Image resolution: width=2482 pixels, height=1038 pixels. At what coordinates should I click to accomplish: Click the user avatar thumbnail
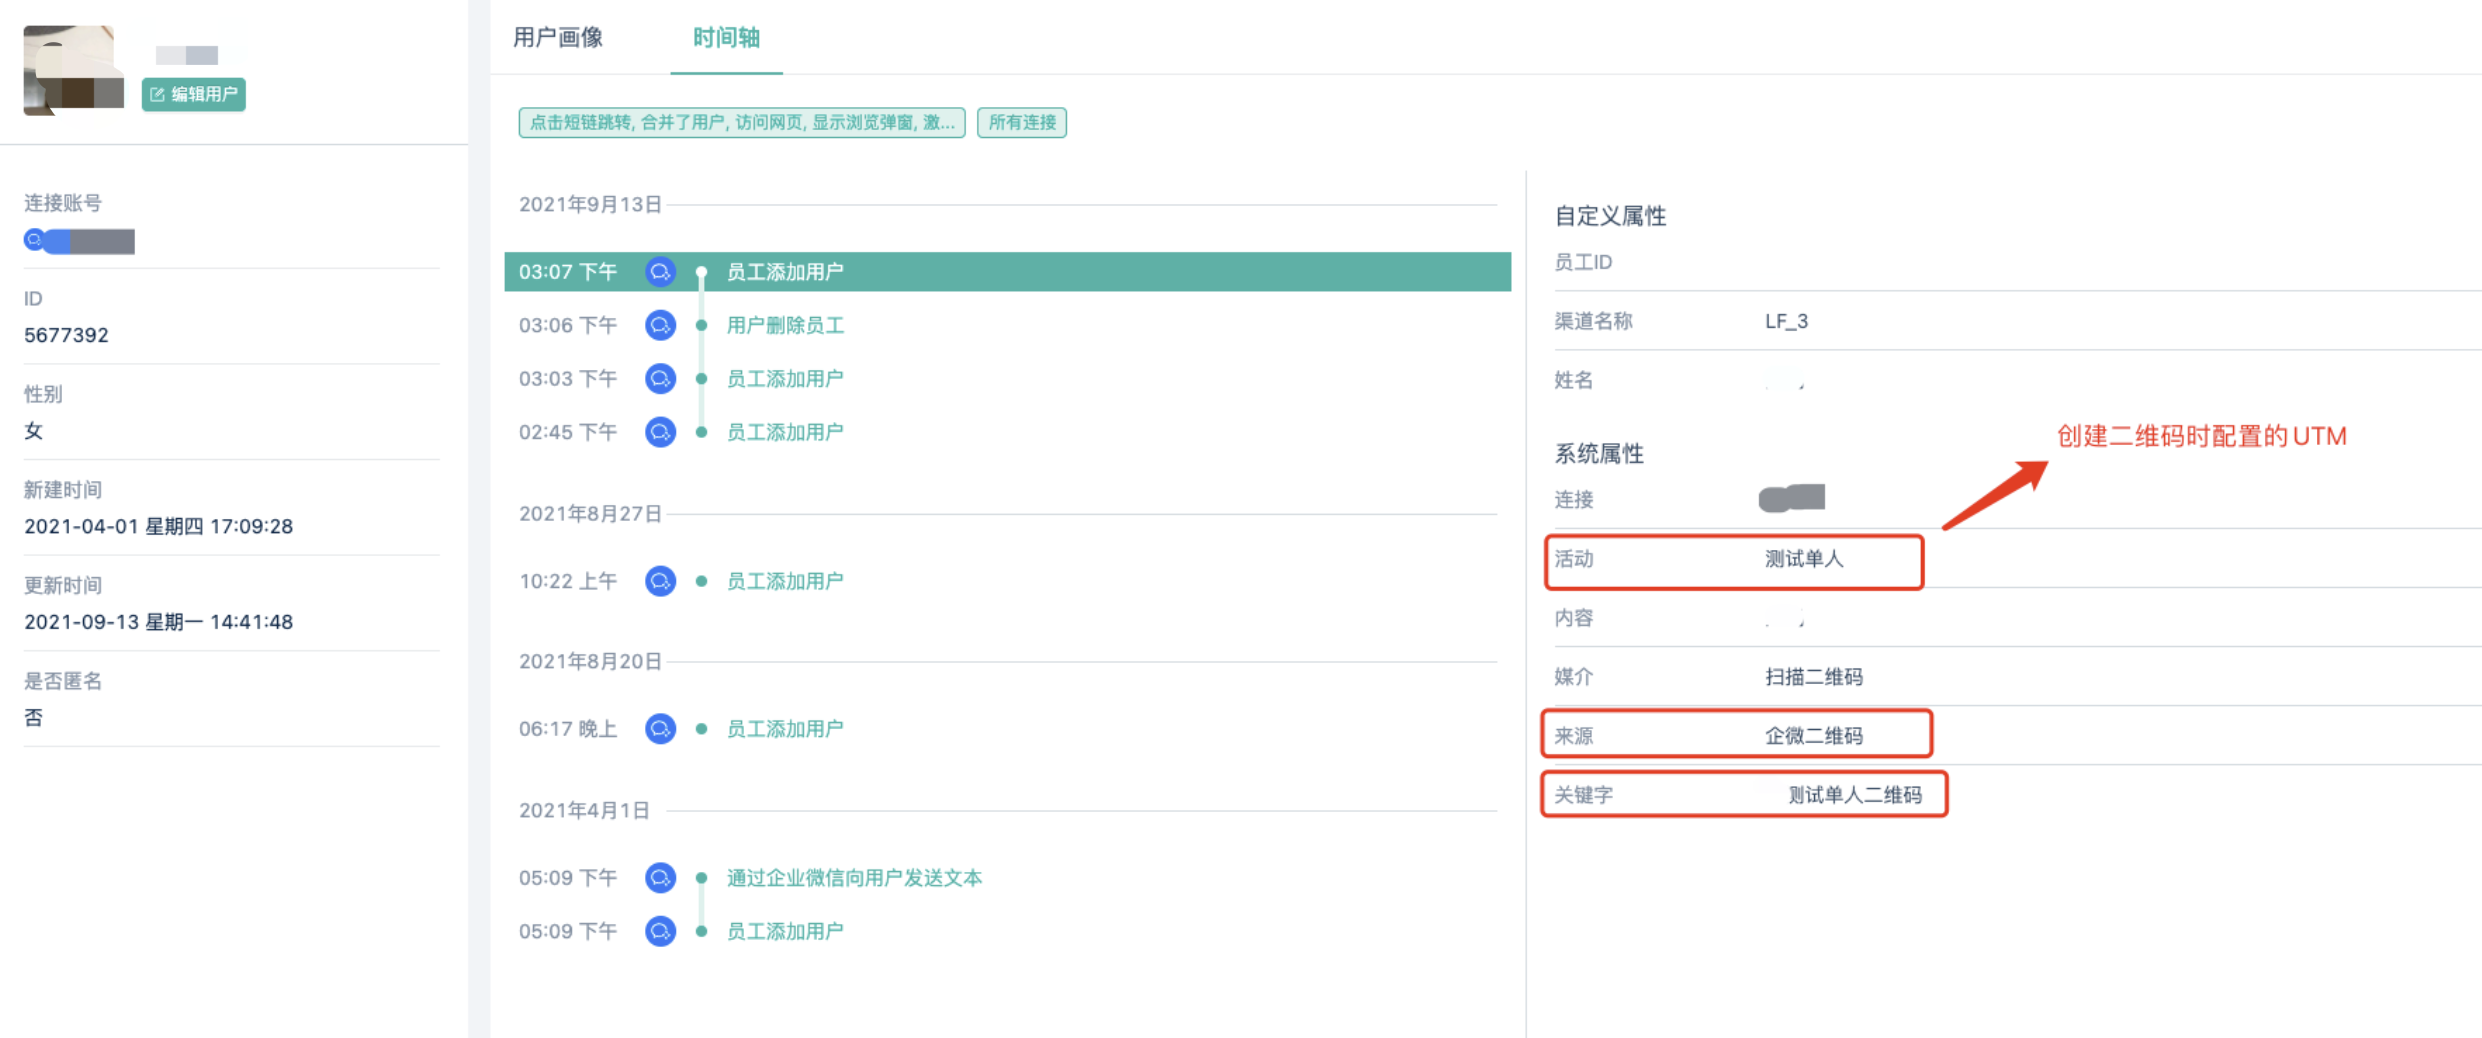73,70
